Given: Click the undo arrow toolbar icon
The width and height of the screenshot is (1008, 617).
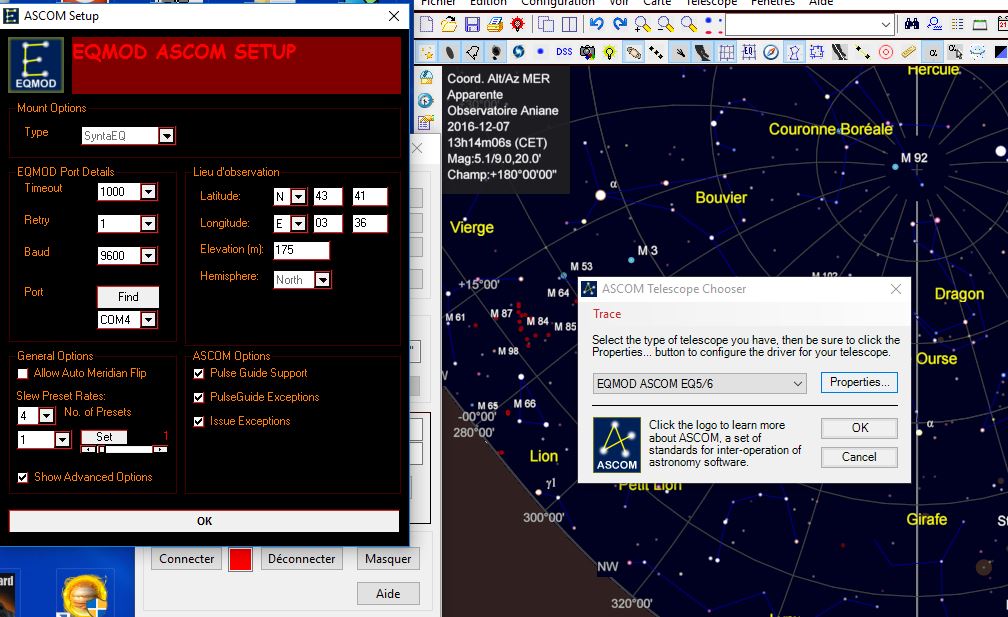Looking at the screenshot, I should click(x=597, y=24).
